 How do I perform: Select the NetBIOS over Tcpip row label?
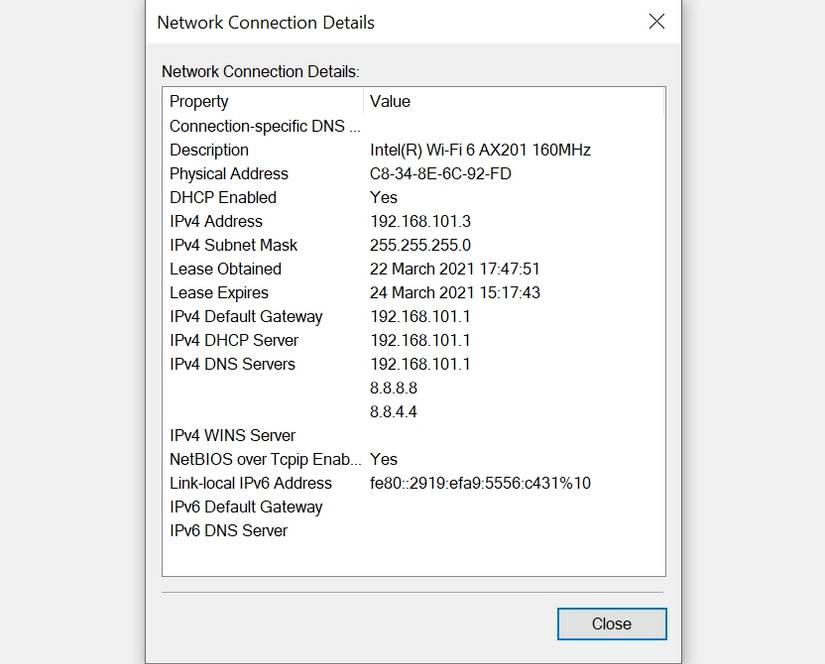click(x=265, y=459)
